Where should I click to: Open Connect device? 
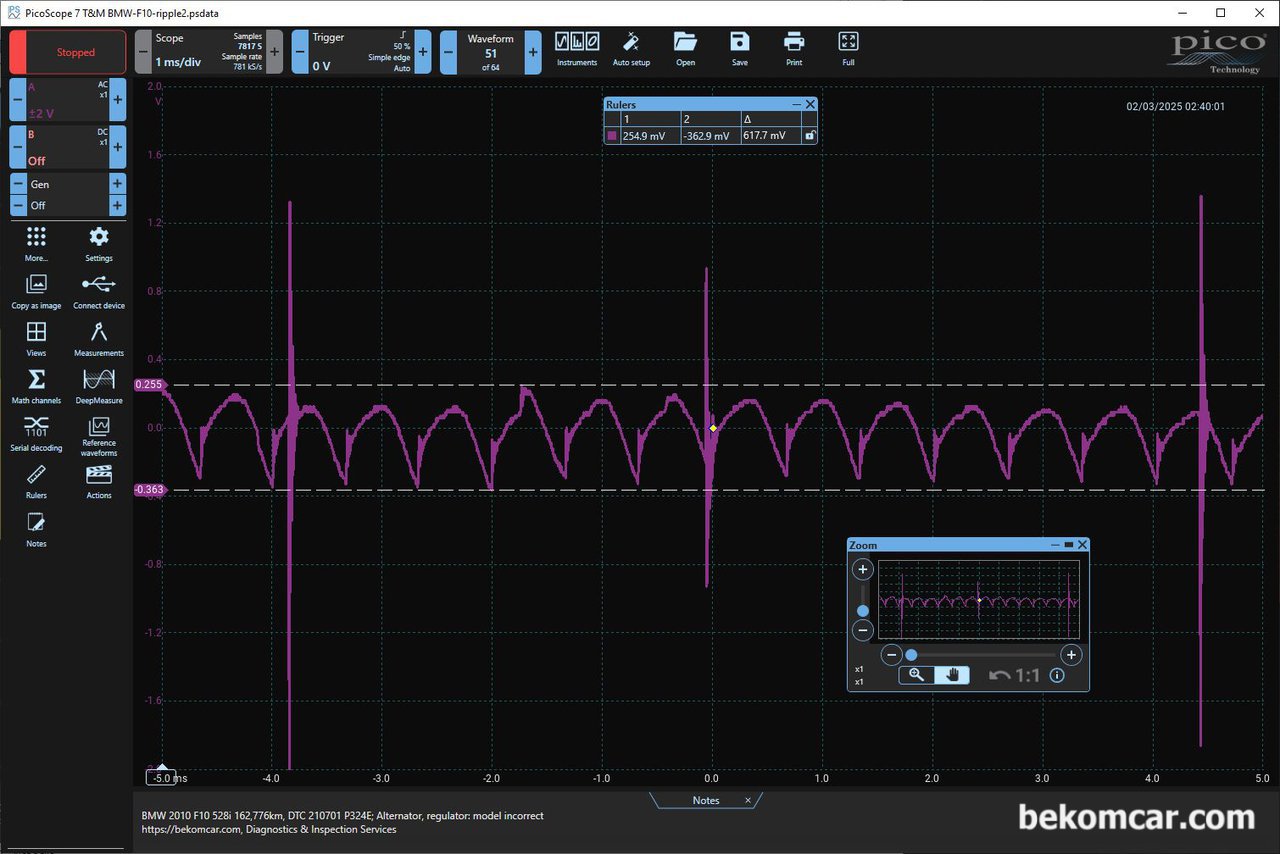click(99, 291)
